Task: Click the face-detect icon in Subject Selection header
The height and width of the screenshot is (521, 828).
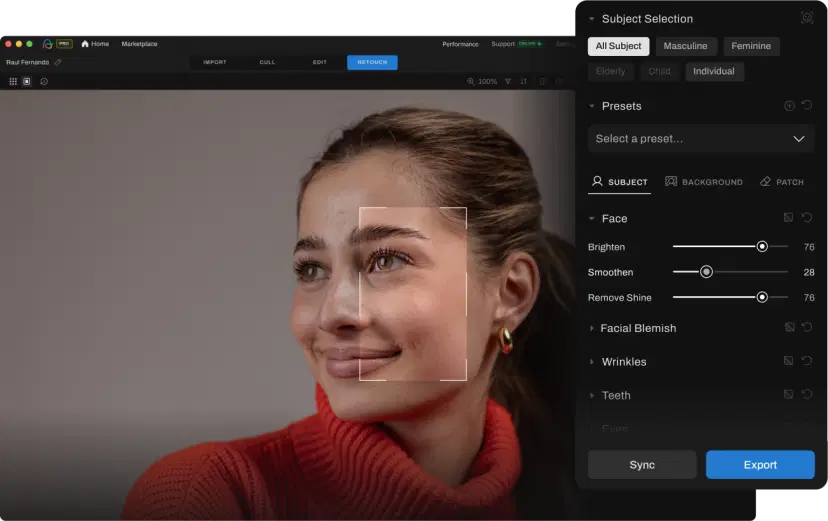Action: (x=806, y=18)
